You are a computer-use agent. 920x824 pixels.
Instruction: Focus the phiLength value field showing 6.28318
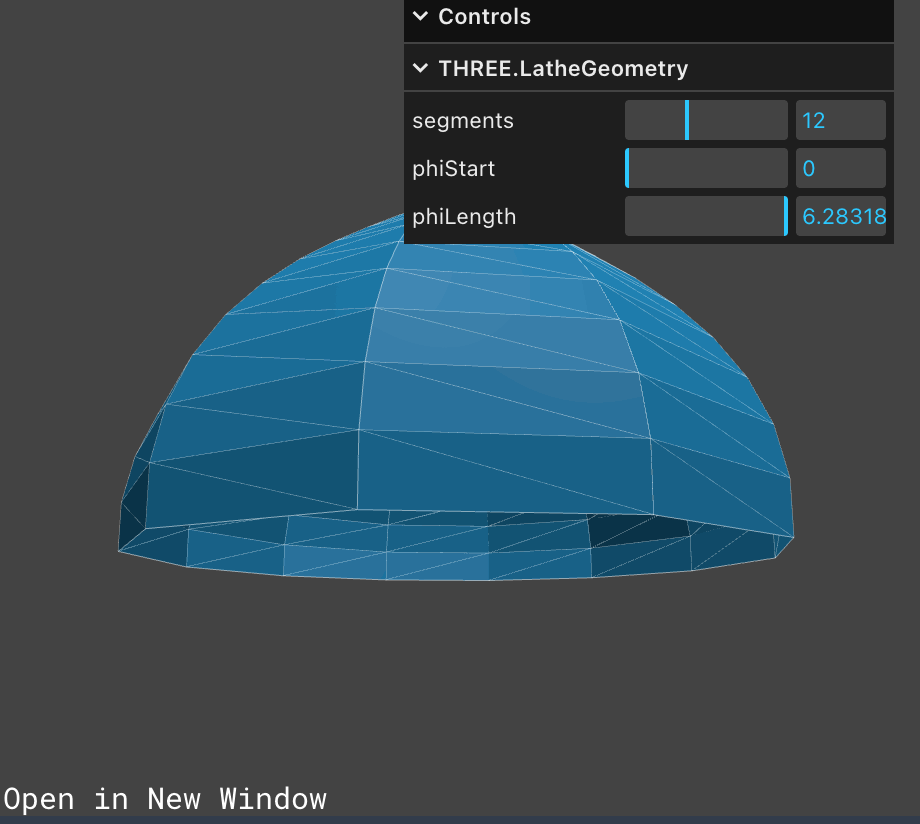[840, 216]
